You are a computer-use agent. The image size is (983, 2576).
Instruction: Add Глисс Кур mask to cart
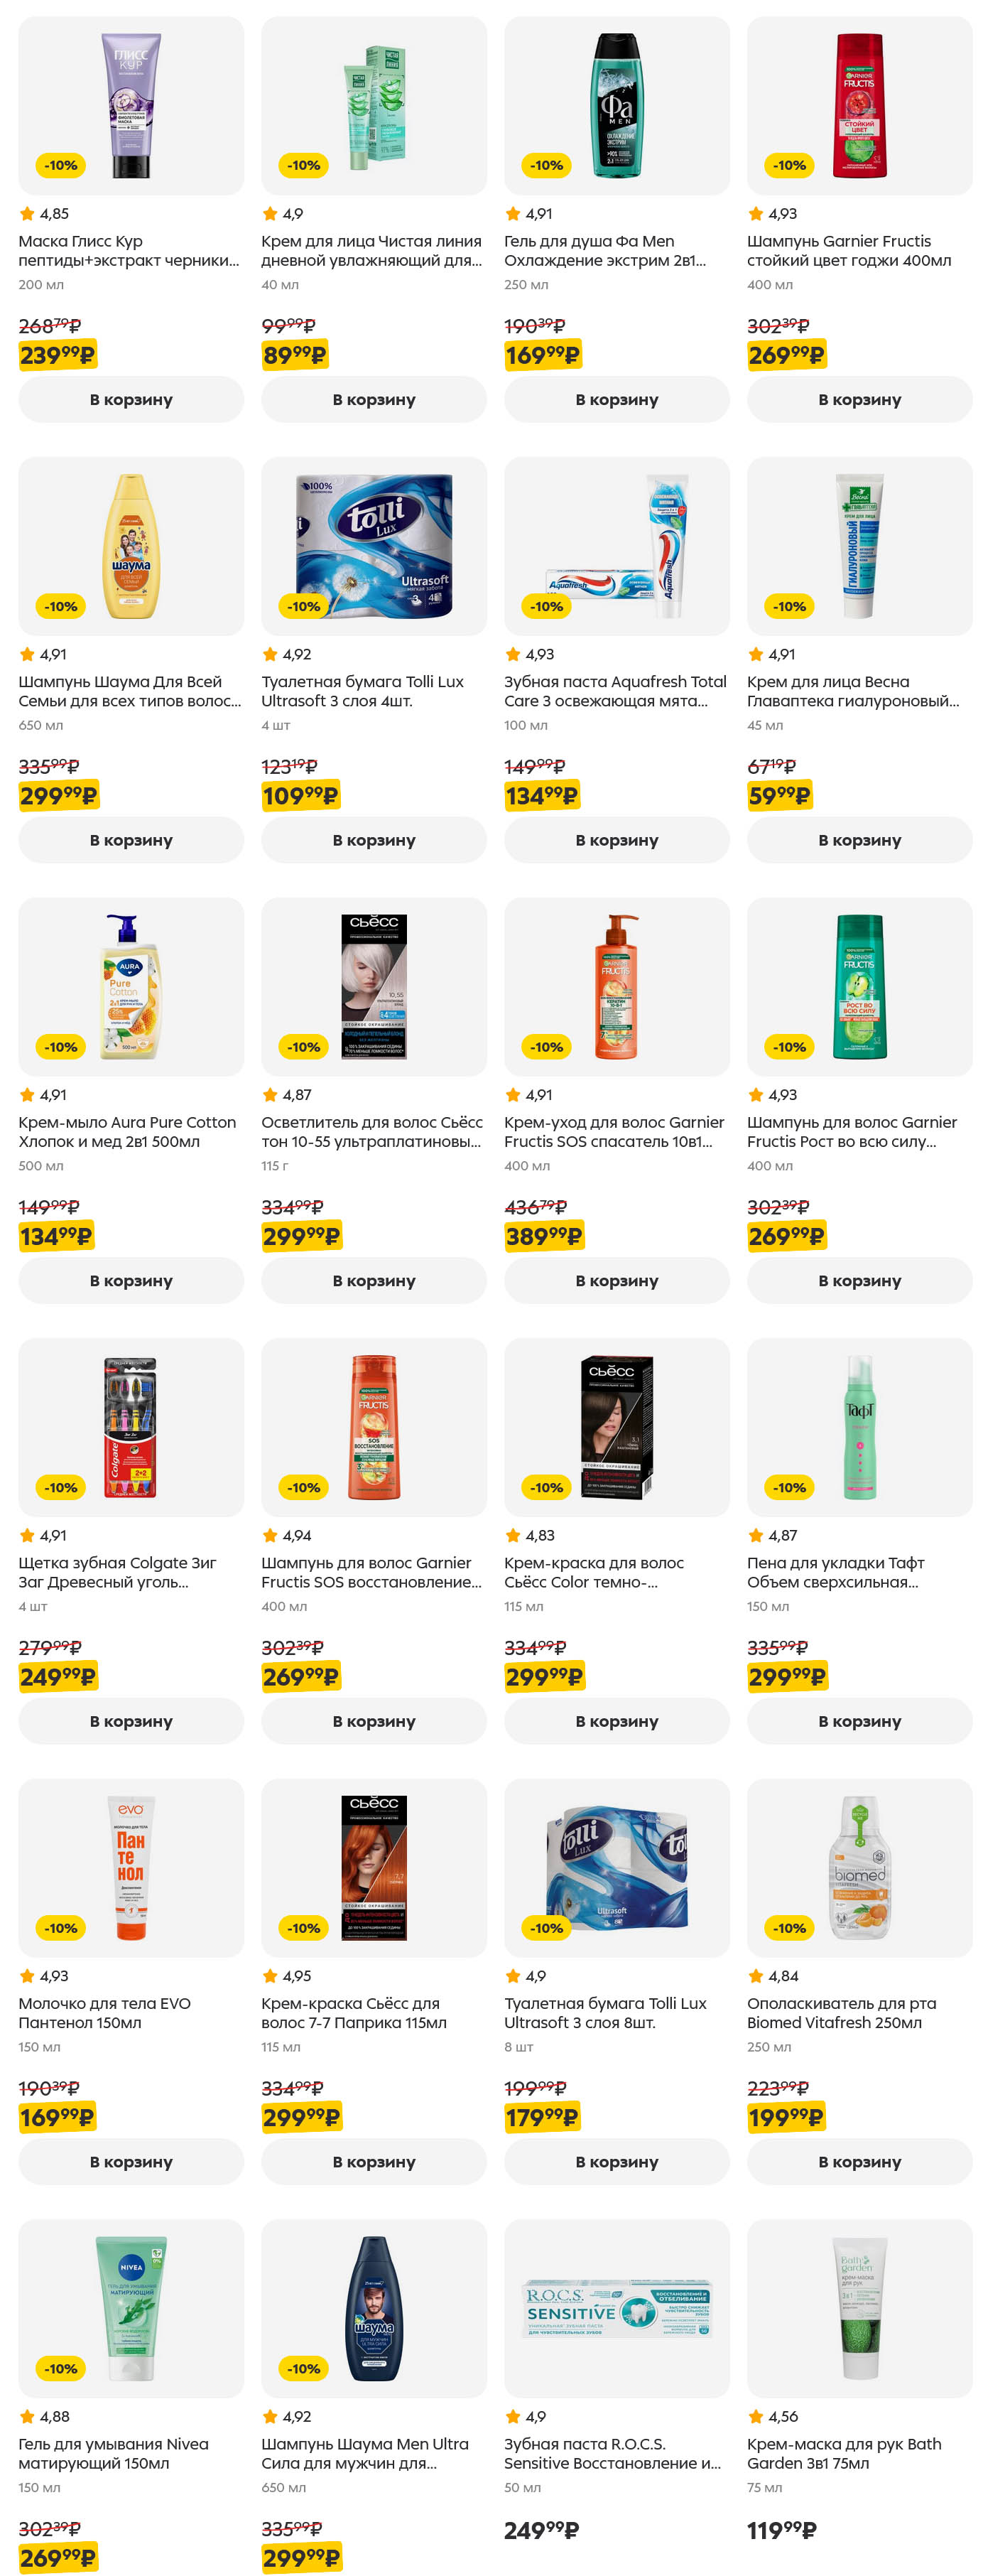point(131,399)
